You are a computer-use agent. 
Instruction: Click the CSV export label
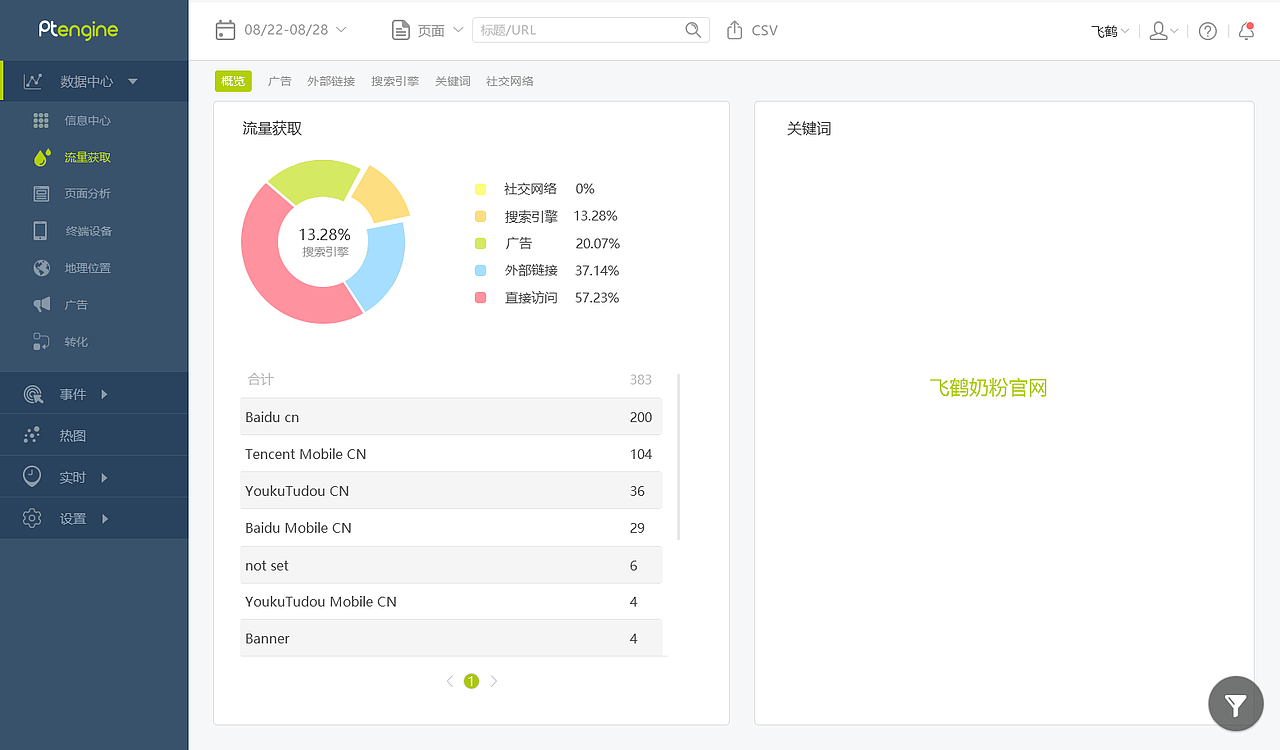pyautogui.click(x=765, y=30)
